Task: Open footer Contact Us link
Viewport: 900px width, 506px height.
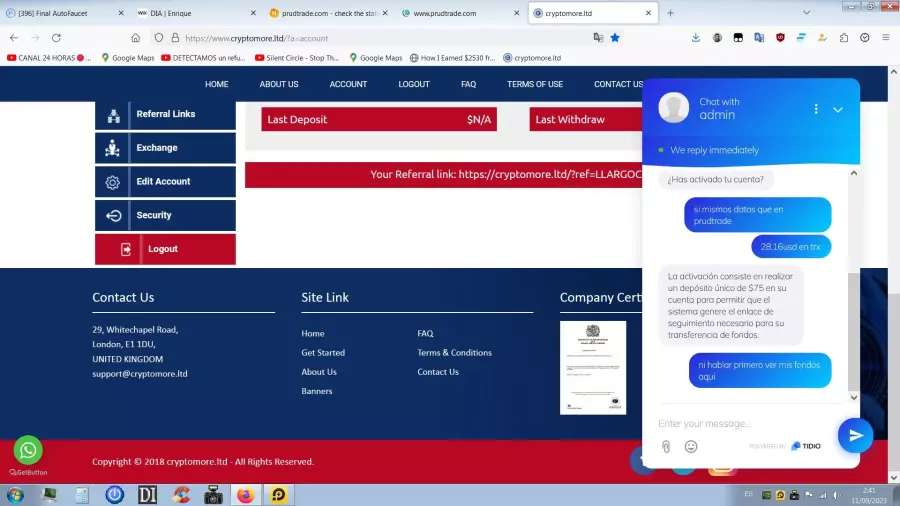Action: pyautogui.click(x=438, y=372)
